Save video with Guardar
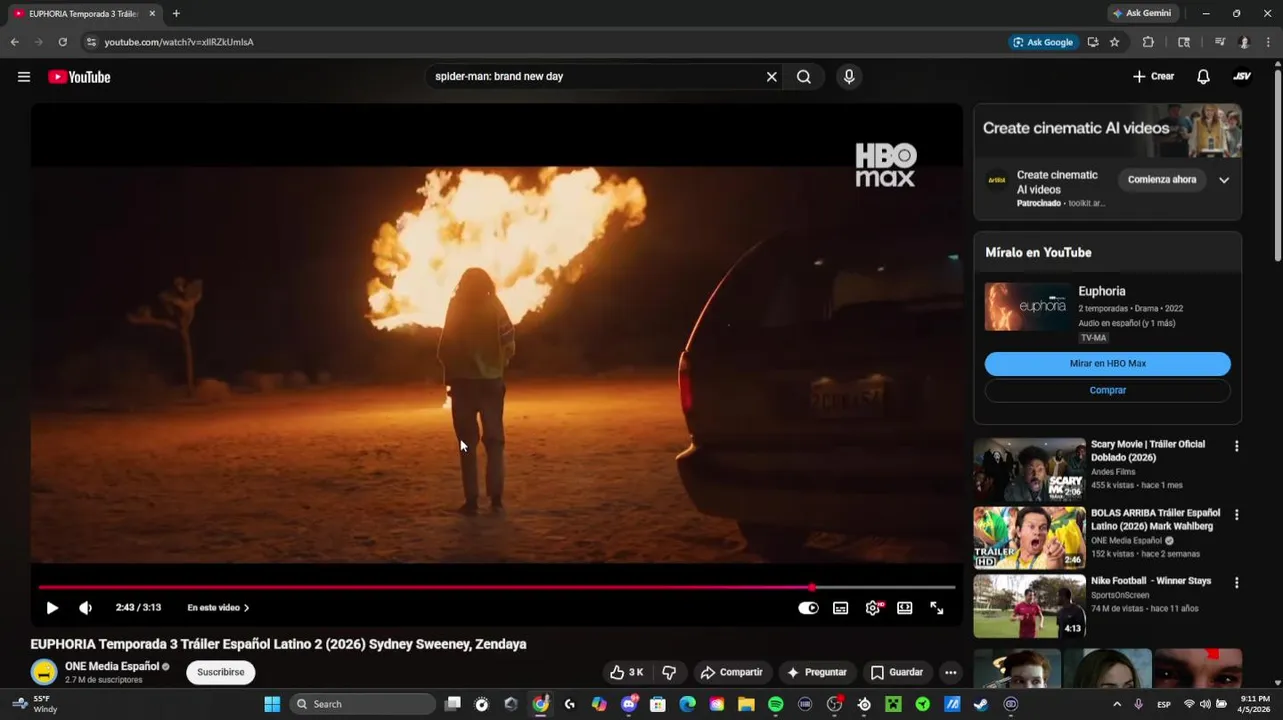1283x720 pixels. pyautogui.click(x=897, y=672)
